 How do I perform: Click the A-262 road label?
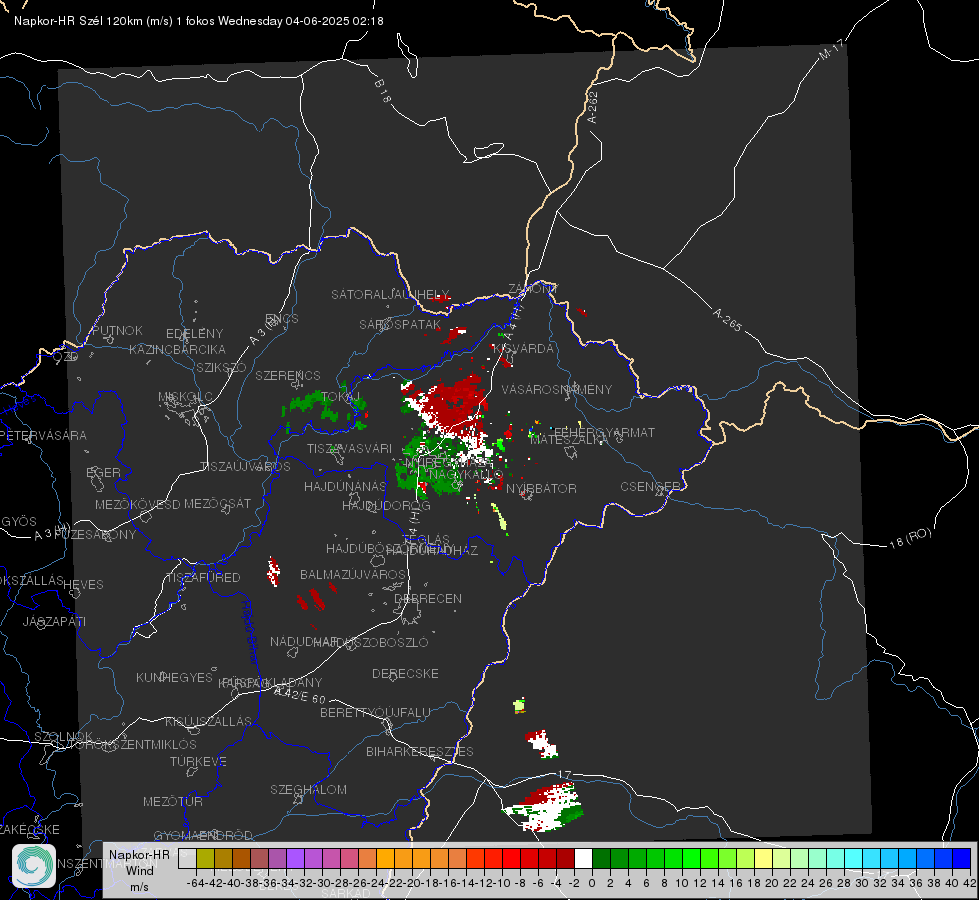593,107
